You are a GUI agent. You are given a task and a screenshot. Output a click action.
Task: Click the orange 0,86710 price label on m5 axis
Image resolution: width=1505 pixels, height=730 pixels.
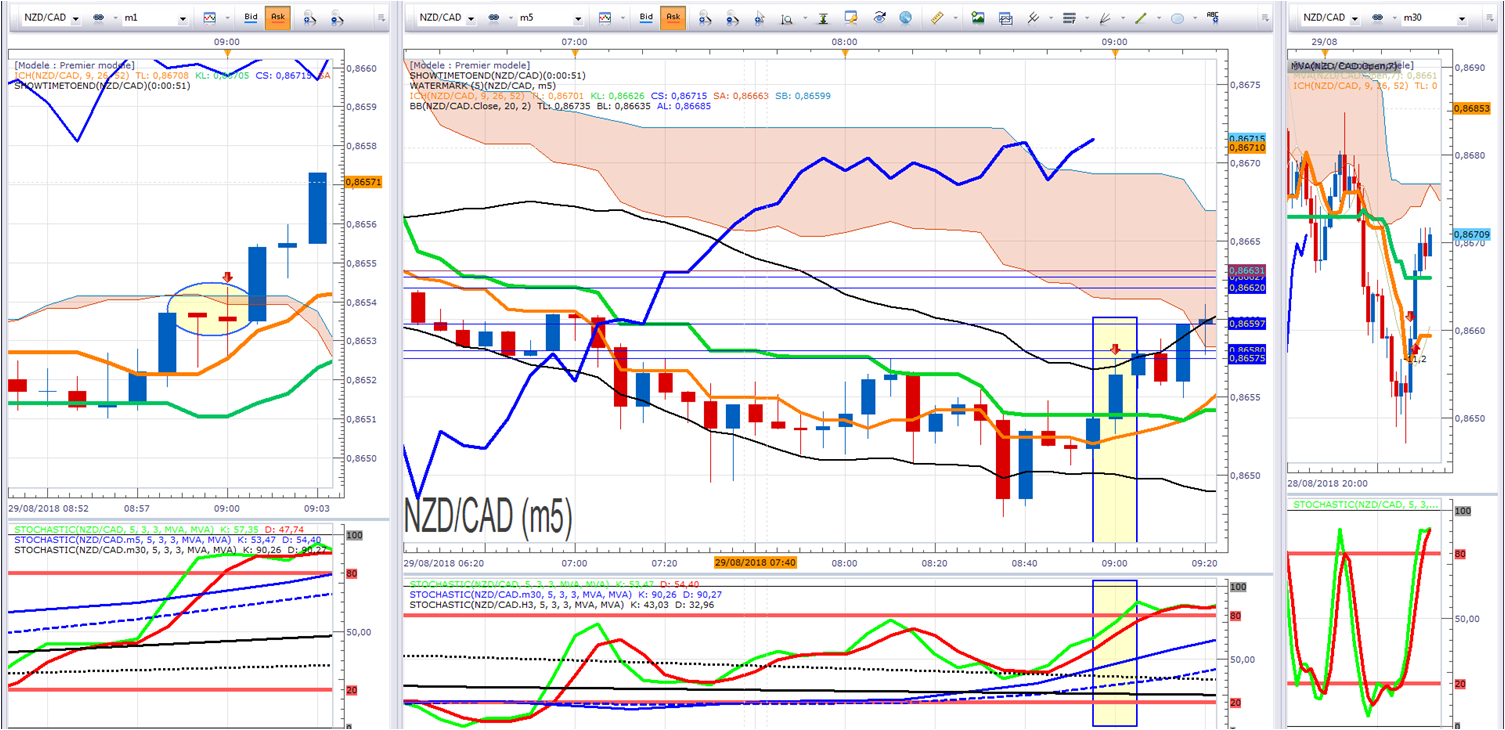[x=1246, y=147]
